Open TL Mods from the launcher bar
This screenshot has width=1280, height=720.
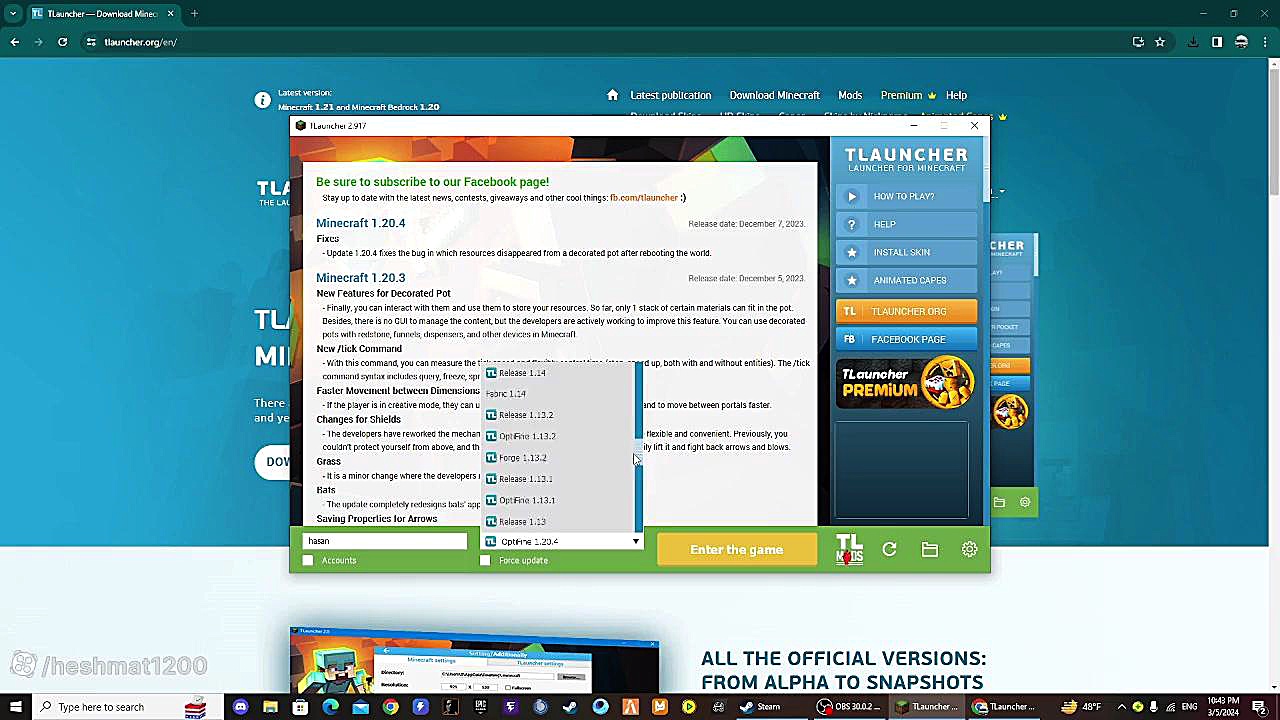click(x=849, y=549)
